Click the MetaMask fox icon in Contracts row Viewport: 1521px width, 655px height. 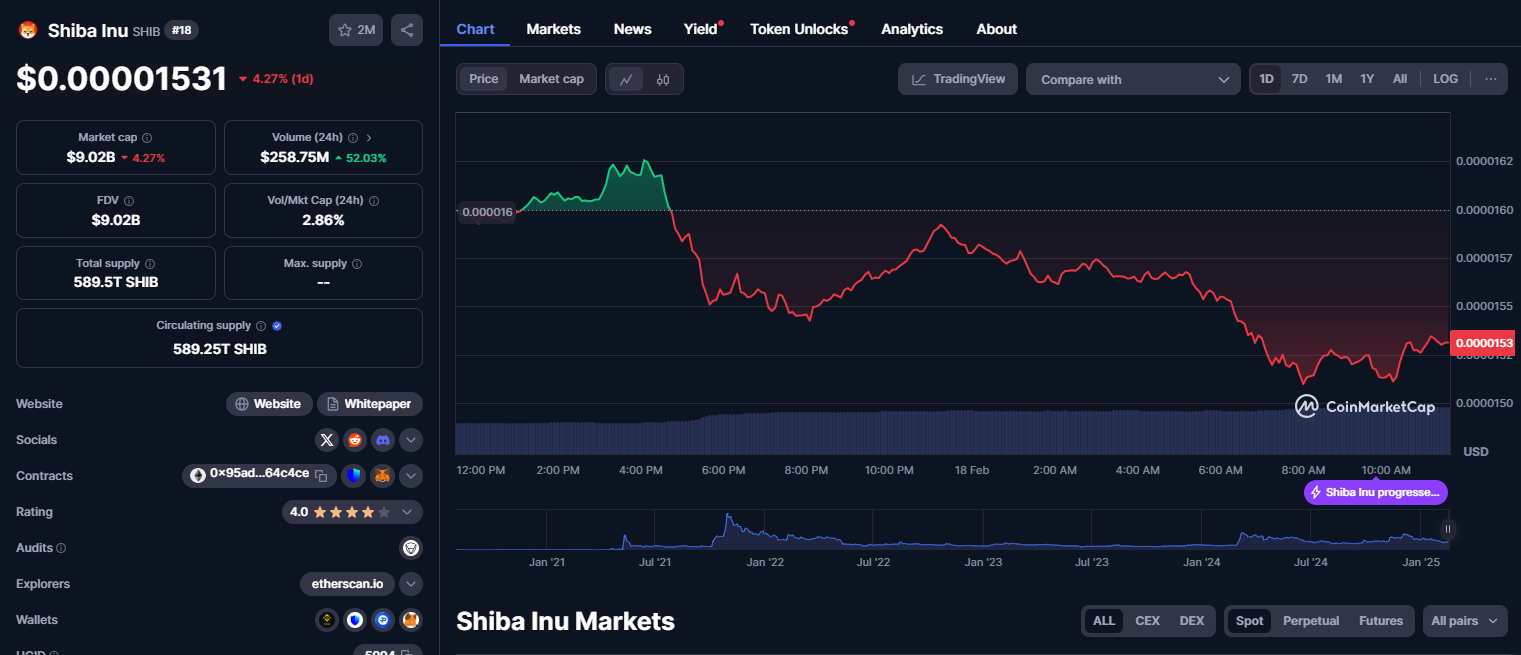[383, 476]
